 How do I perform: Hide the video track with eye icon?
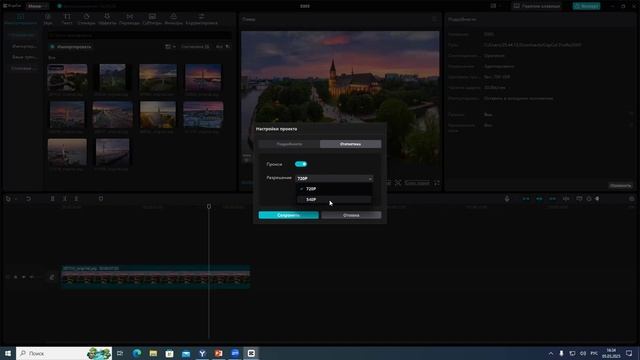coord(24,277)
